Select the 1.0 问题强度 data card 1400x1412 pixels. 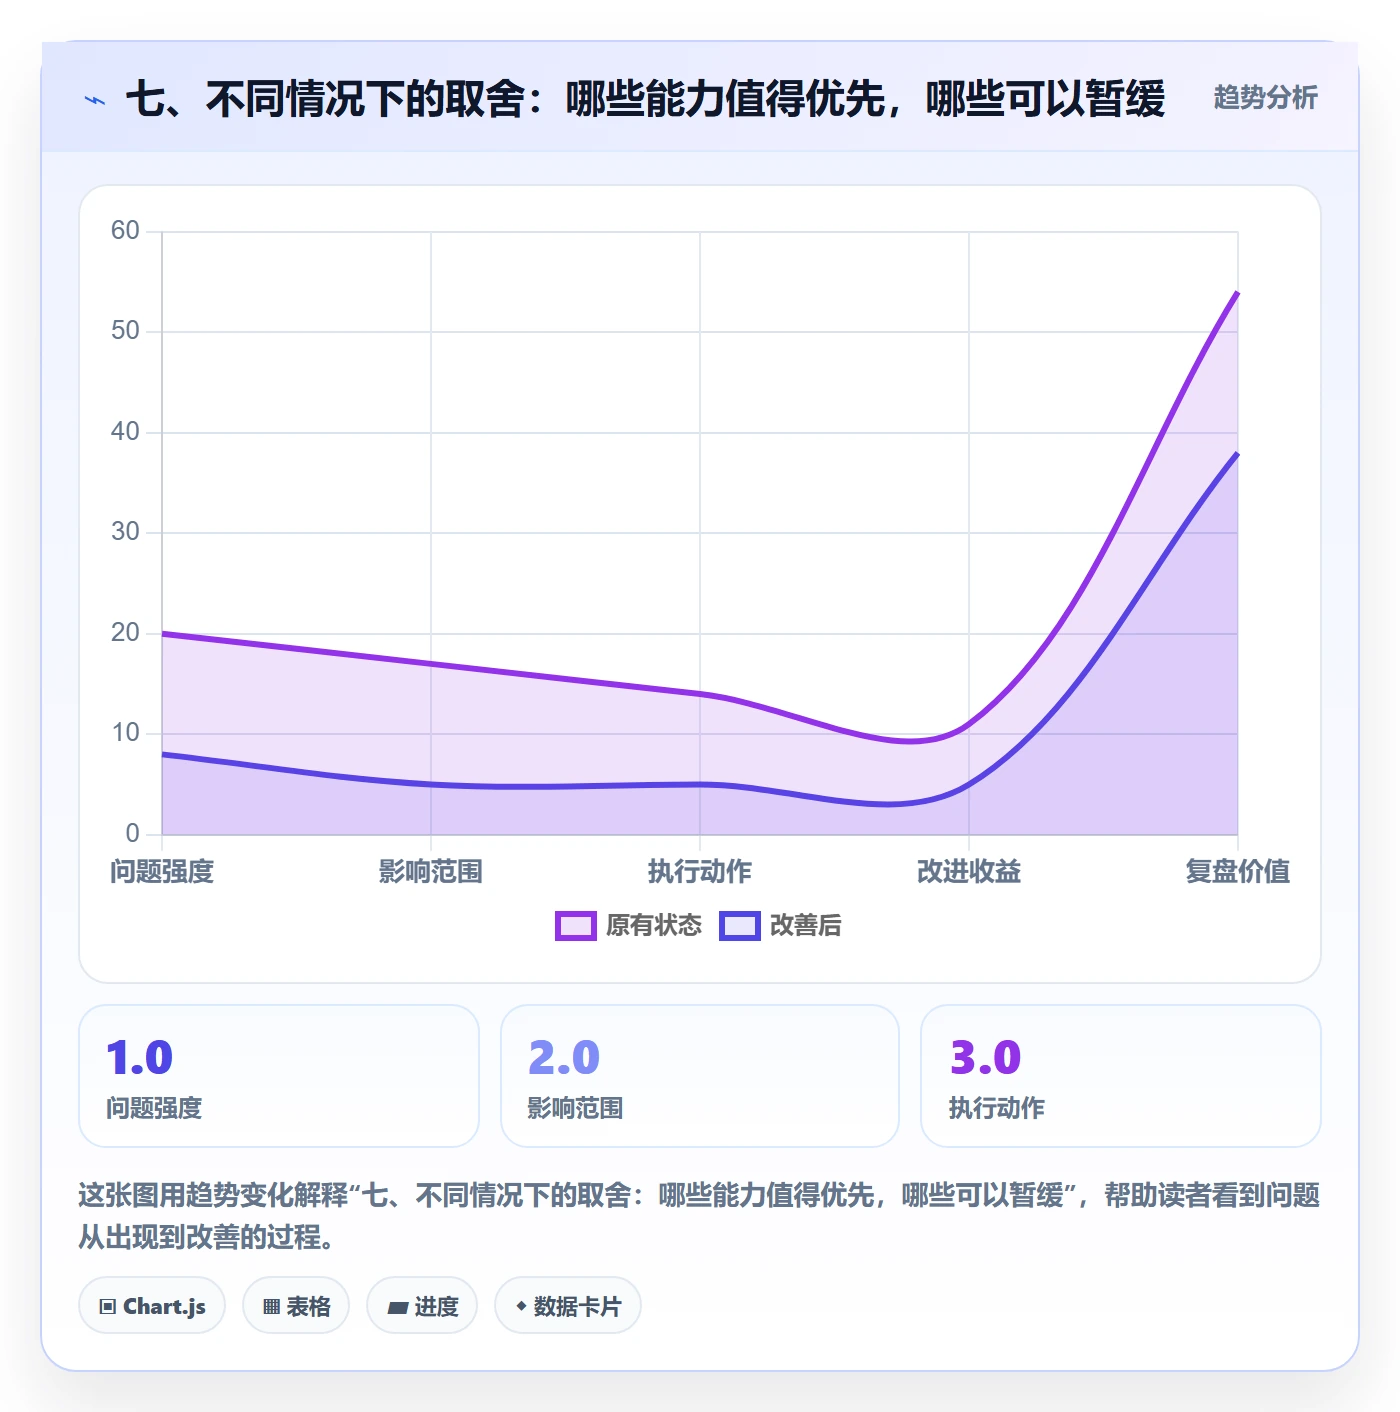point(279,1076)
